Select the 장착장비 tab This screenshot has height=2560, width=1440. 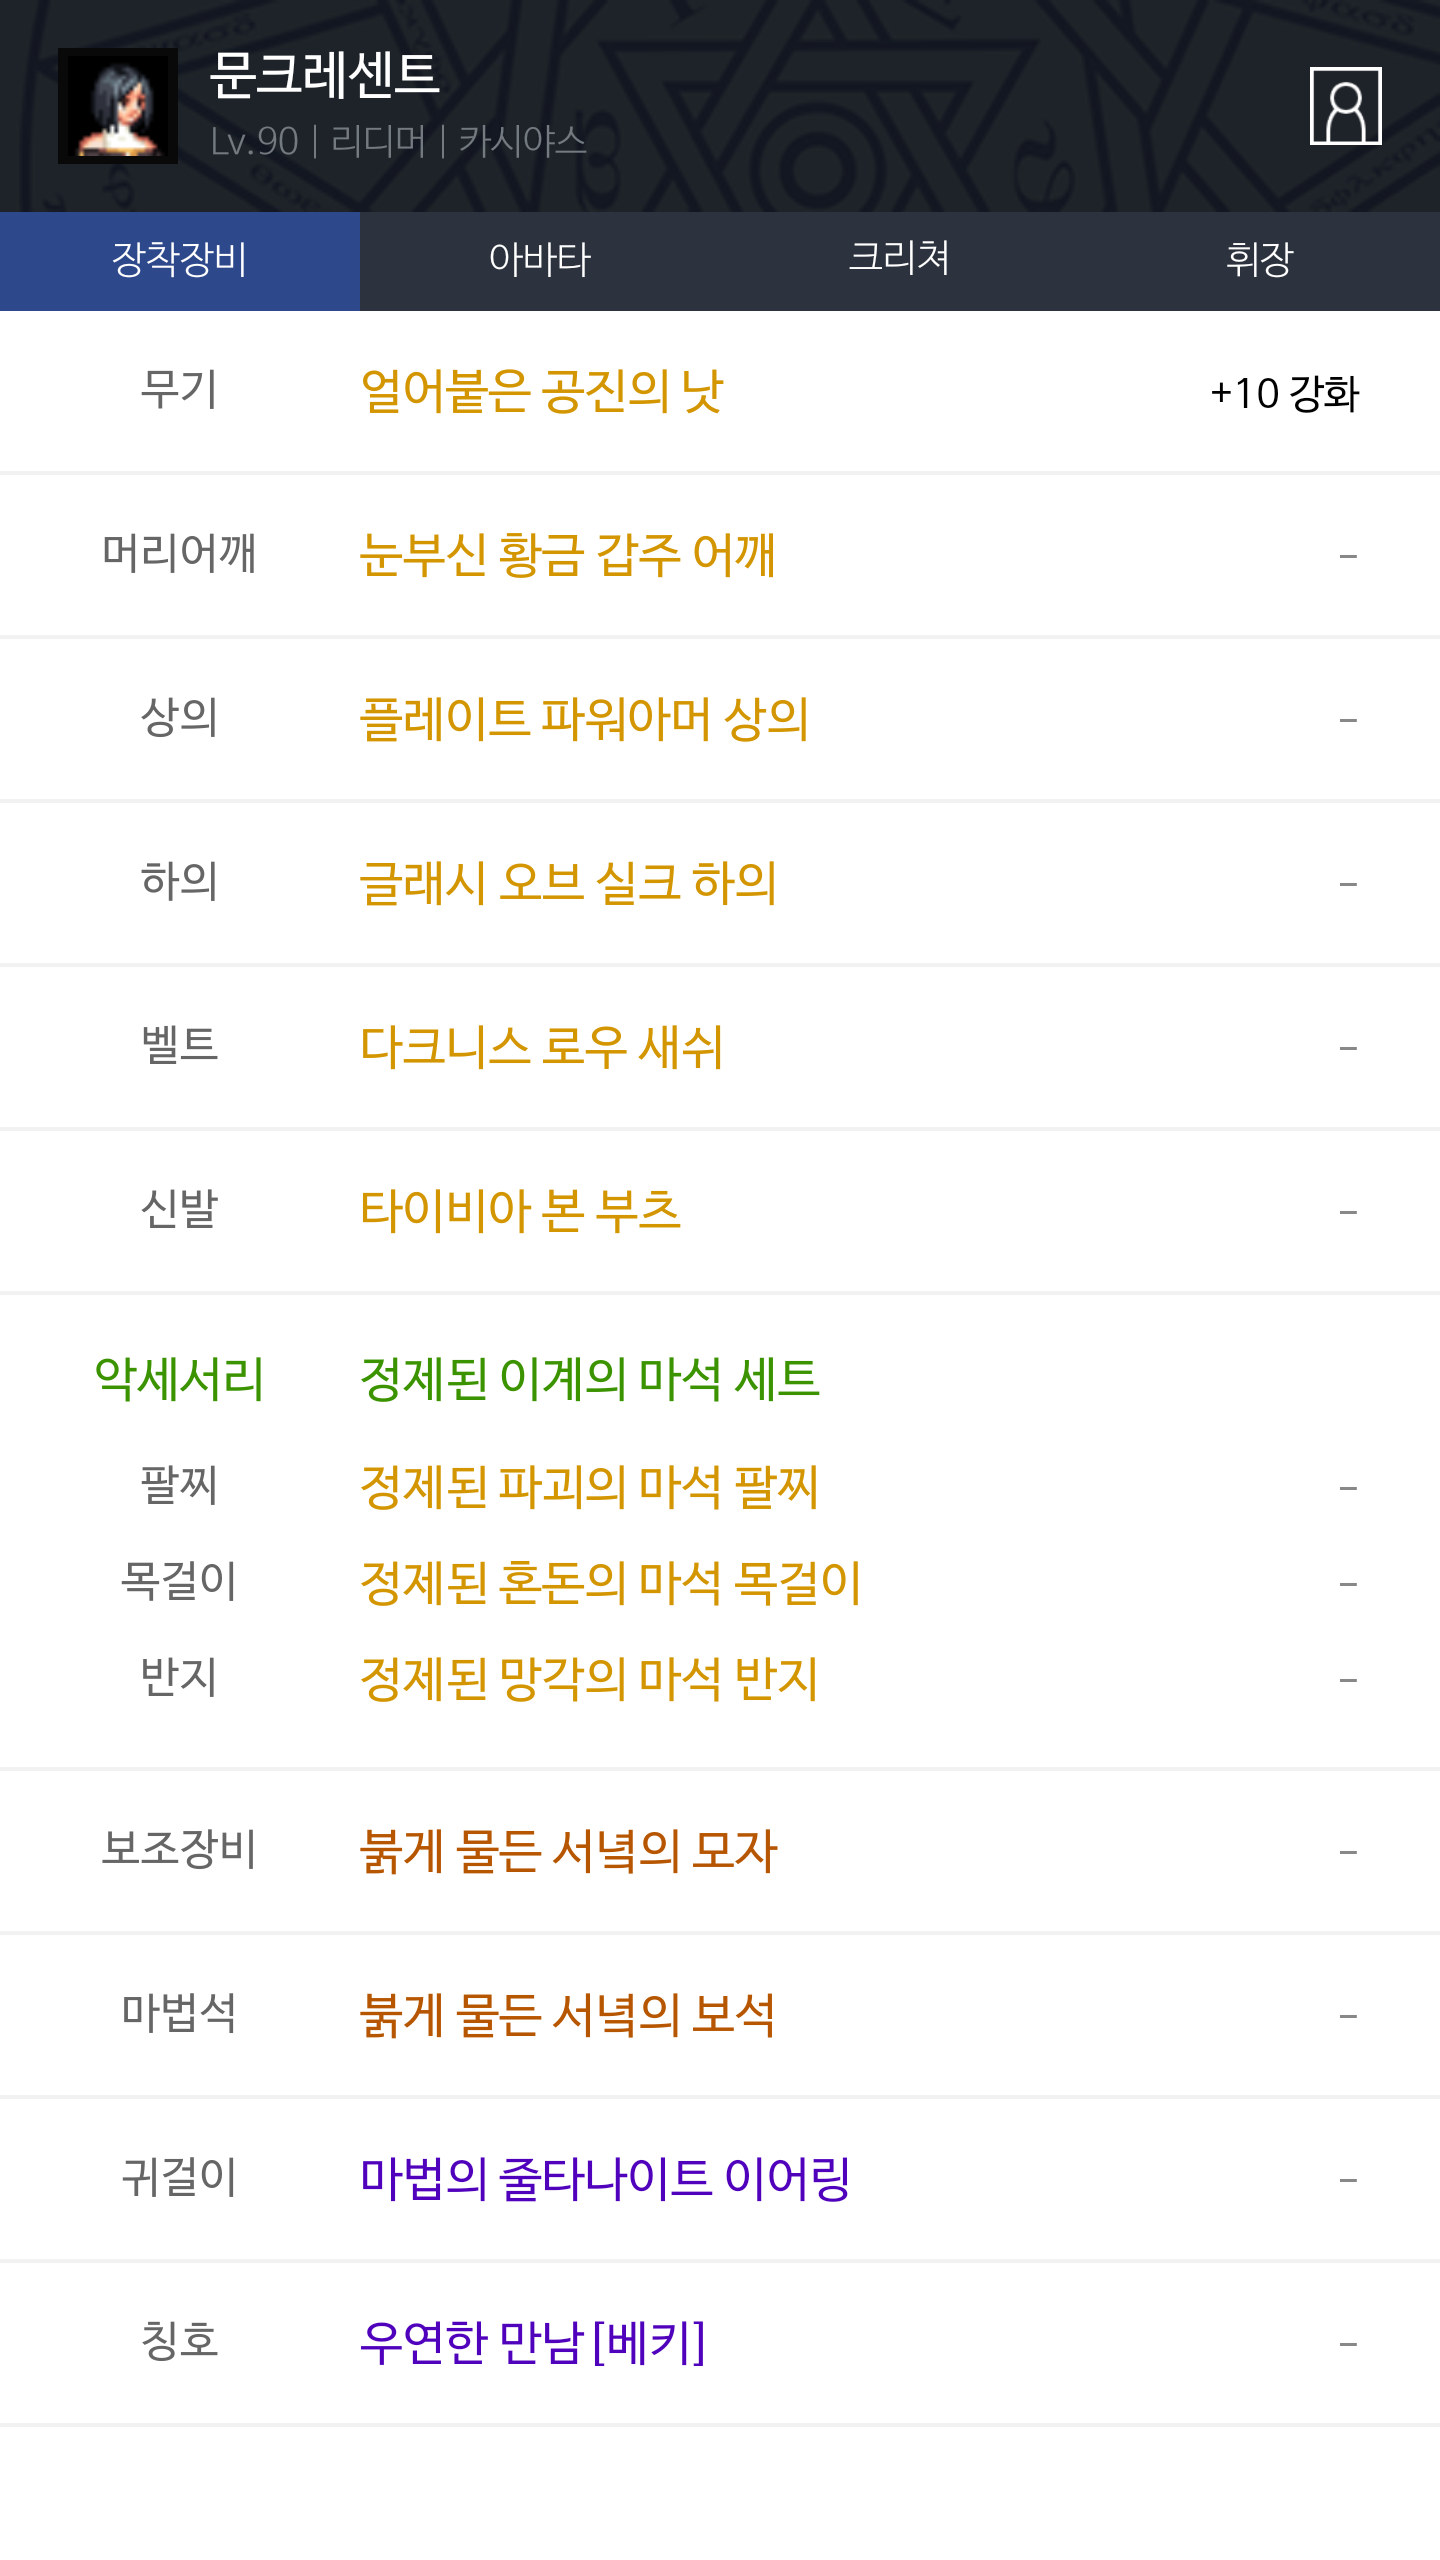[x=180, y=260]
